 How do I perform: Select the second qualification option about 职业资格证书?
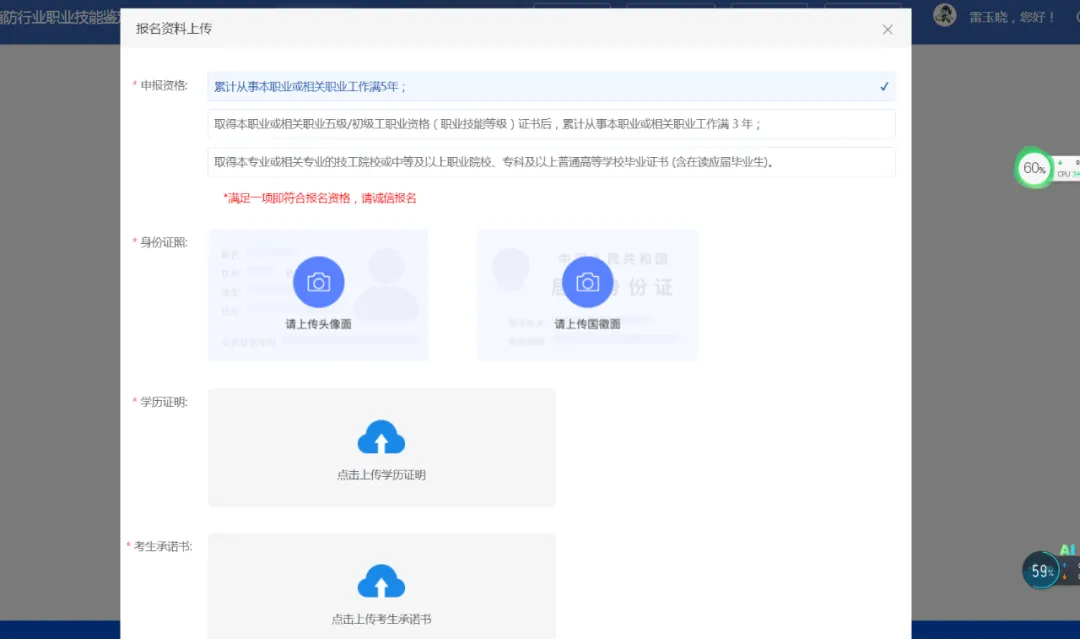(550, 124)
